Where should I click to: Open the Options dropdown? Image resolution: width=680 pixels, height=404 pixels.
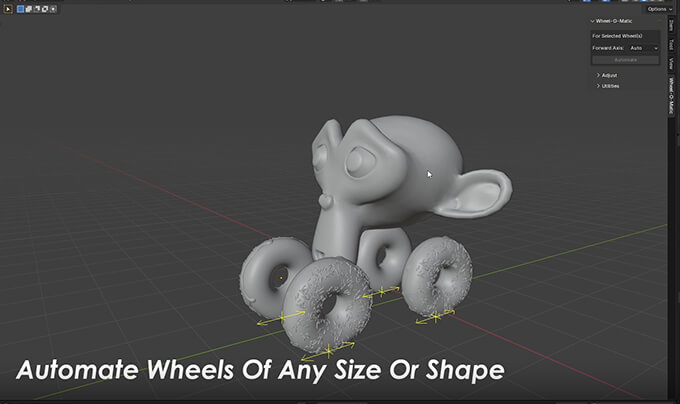pos(659,9)
